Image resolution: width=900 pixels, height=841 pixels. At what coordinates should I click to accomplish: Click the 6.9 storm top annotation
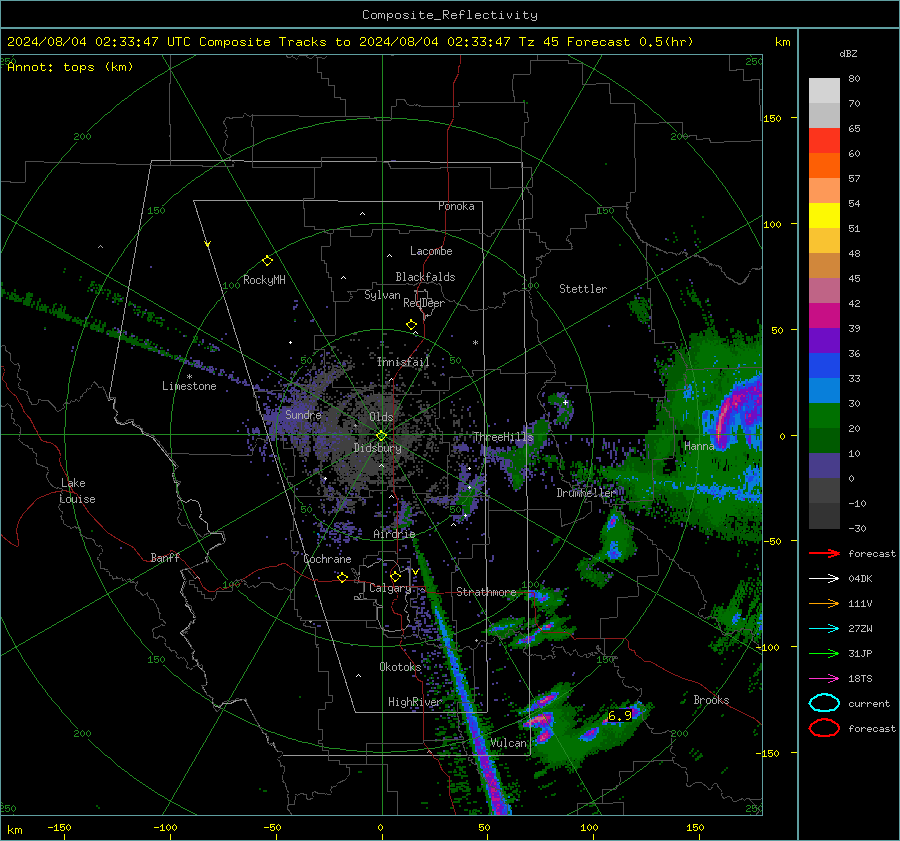pyautogui.click(x=619, y=715)
